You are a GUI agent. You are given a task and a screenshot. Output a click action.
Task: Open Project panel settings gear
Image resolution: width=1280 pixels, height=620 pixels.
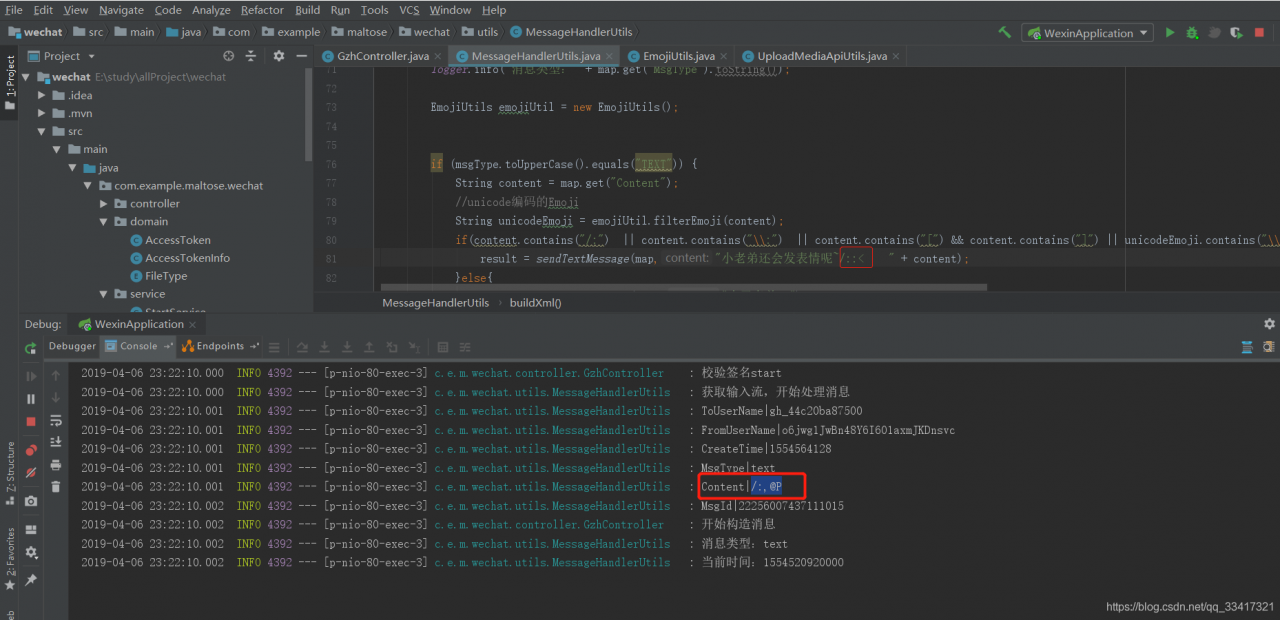[x=278, y=56]
